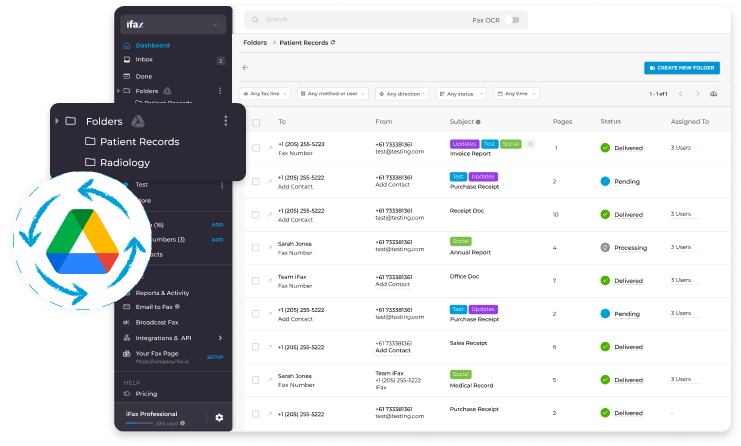
Task: Open the Any fax line filter
Action: point(265,94)
